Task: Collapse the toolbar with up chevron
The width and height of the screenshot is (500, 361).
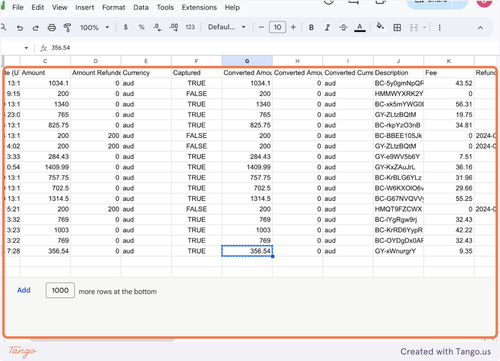Action: point(480,28)
